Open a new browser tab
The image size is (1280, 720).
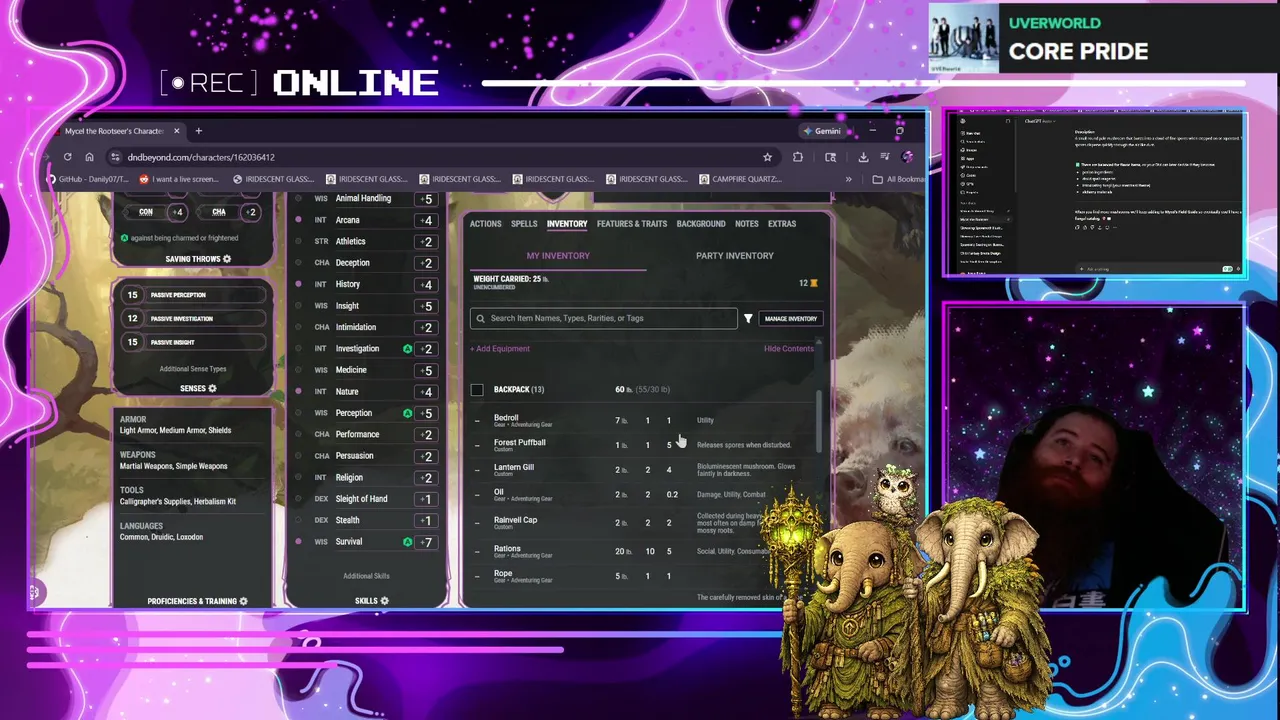coord(198,131)
